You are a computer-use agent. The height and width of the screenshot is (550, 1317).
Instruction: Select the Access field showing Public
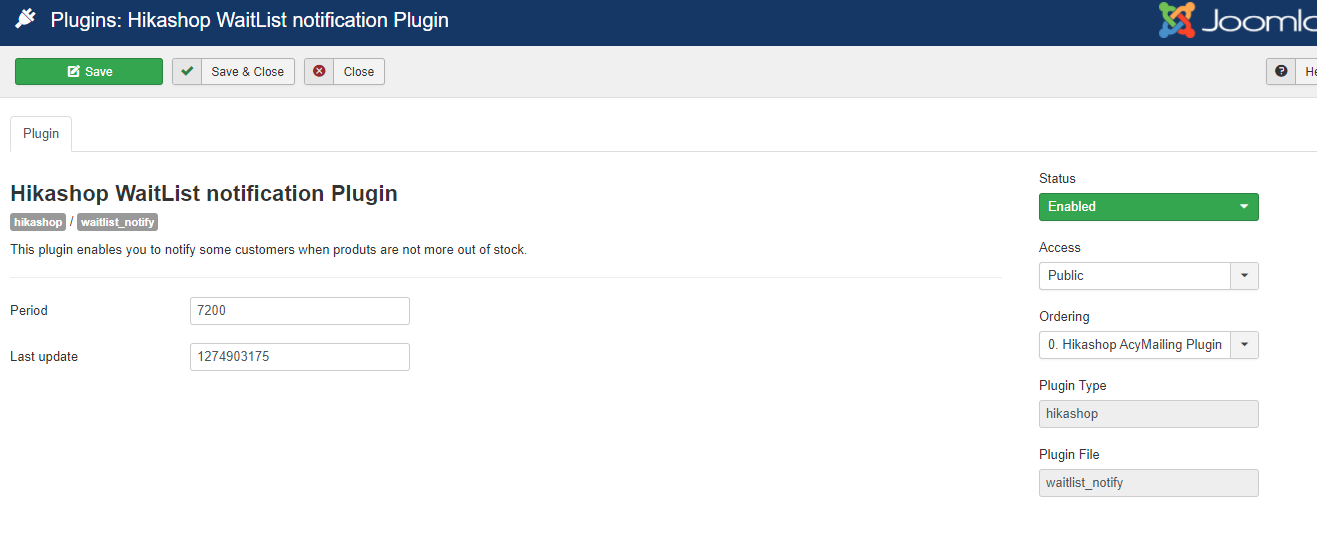tap(1135, 275)
